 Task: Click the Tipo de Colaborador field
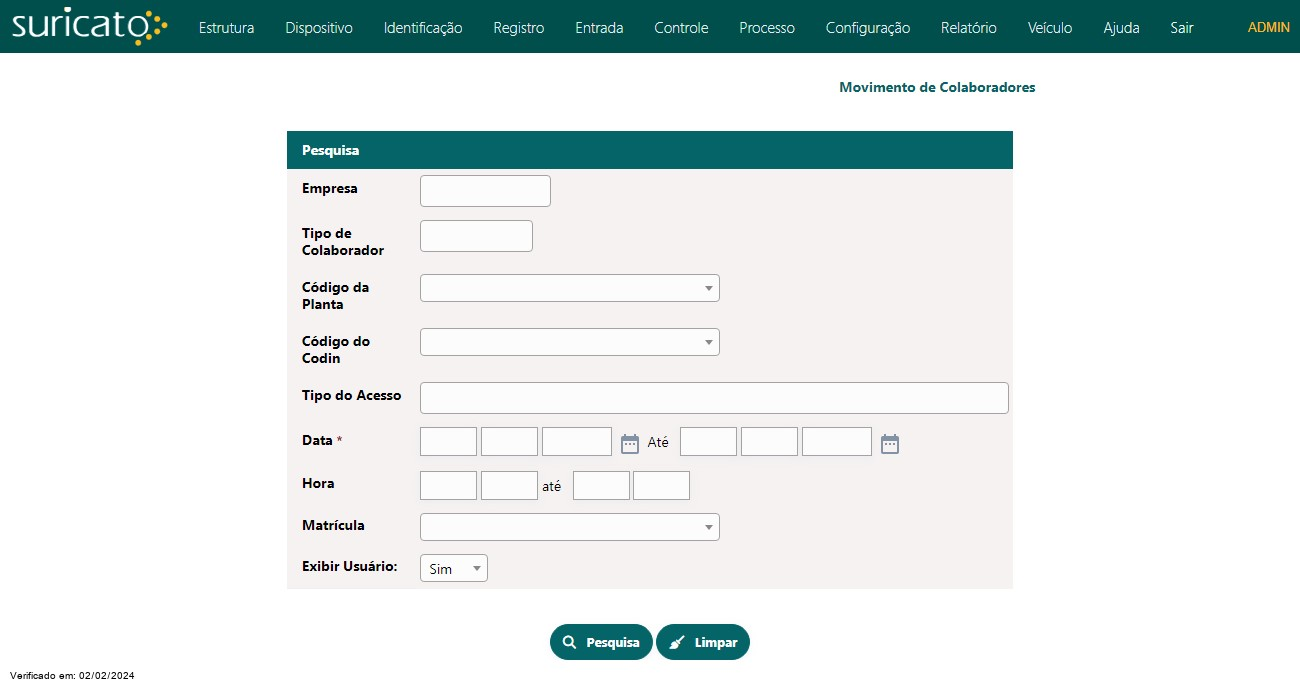point(476,236)
